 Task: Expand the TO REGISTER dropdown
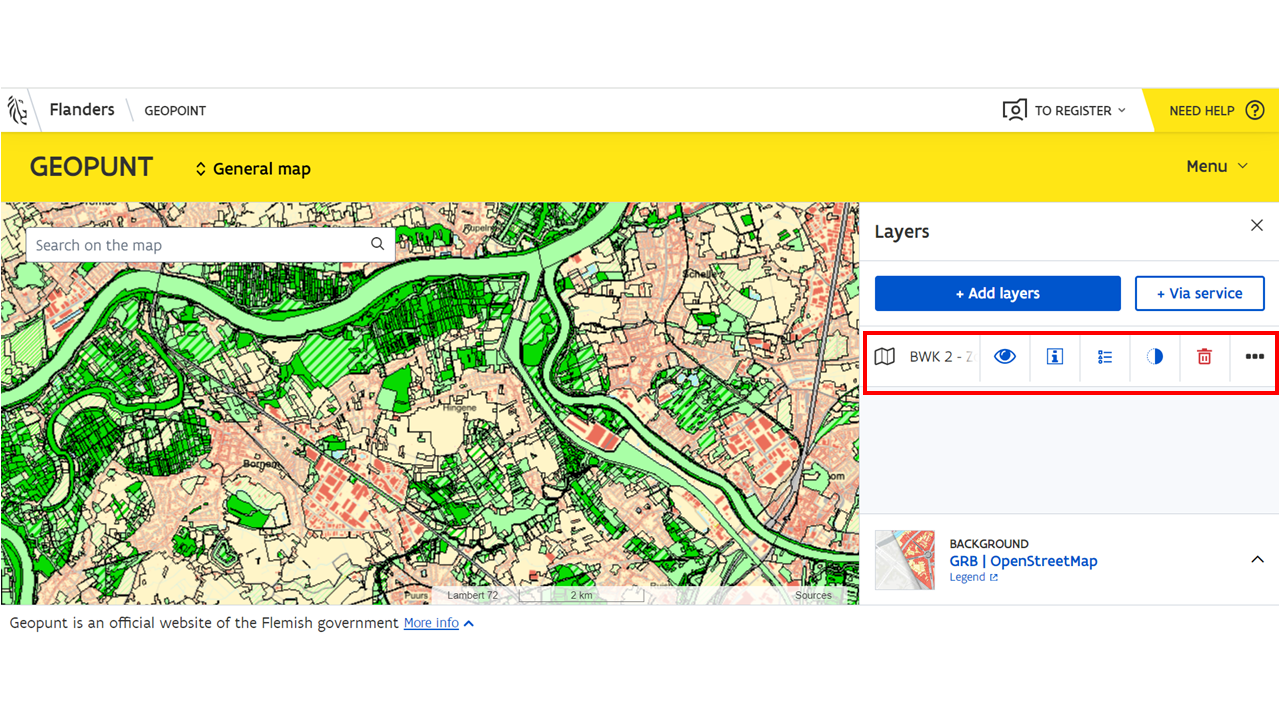coord(1080,111)
